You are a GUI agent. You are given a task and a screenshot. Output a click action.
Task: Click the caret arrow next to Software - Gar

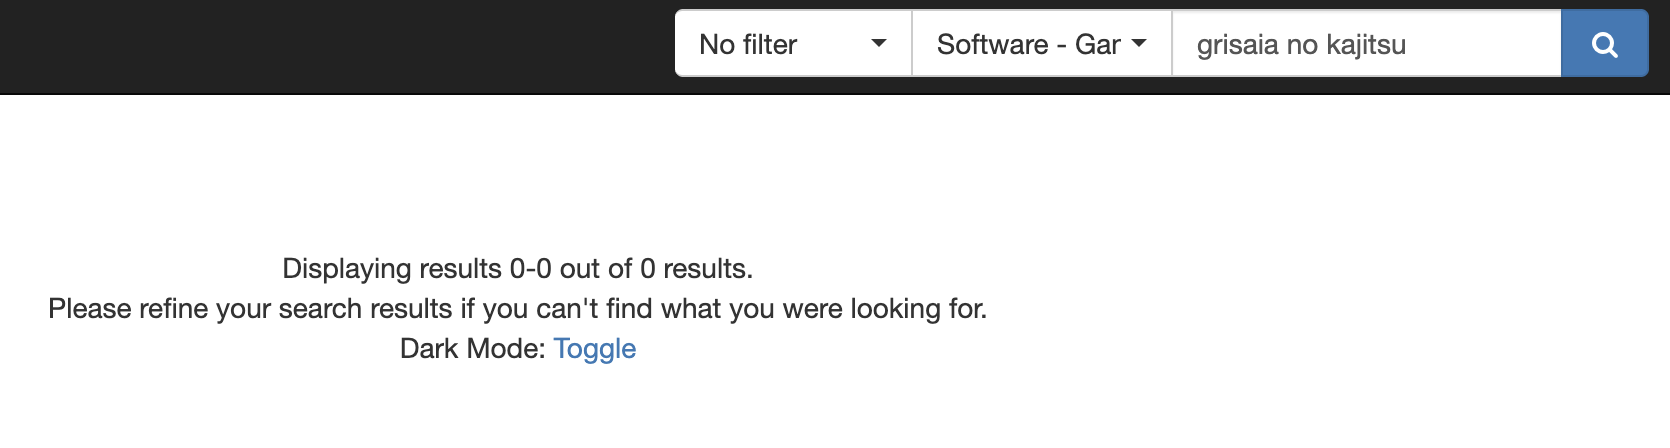[1139, 44]
